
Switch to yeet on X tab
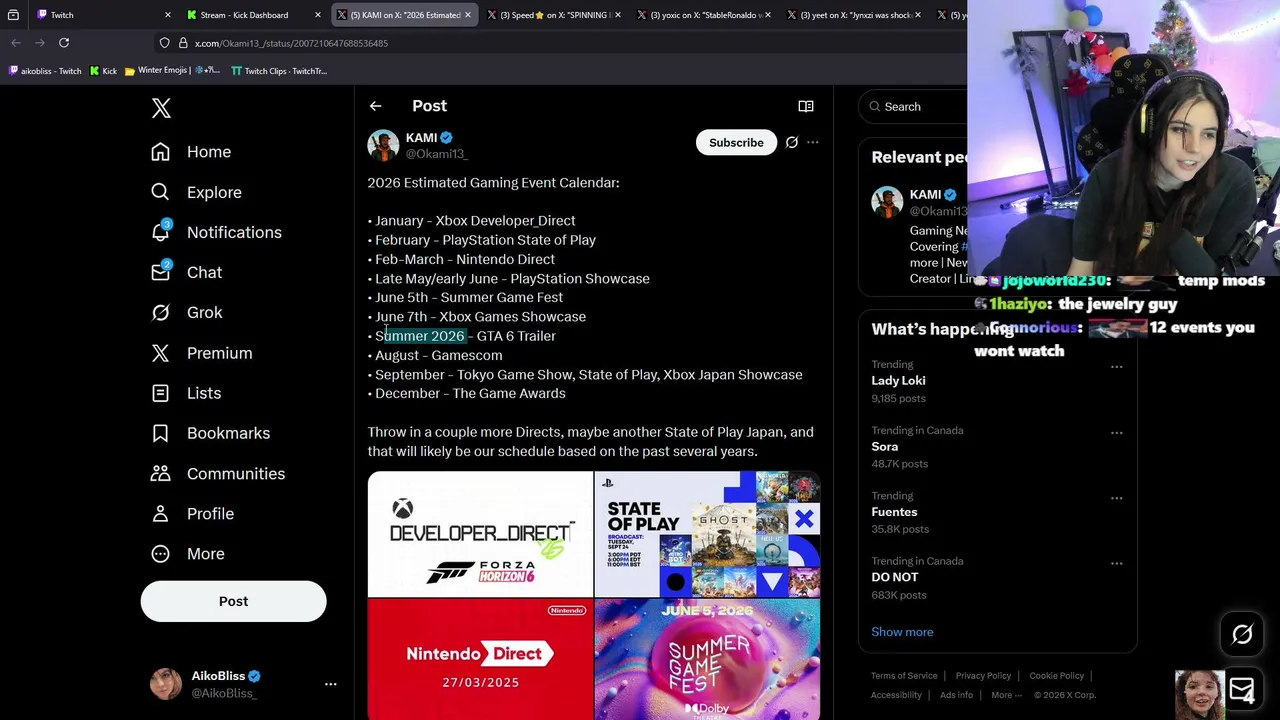[x=854, y=15]
